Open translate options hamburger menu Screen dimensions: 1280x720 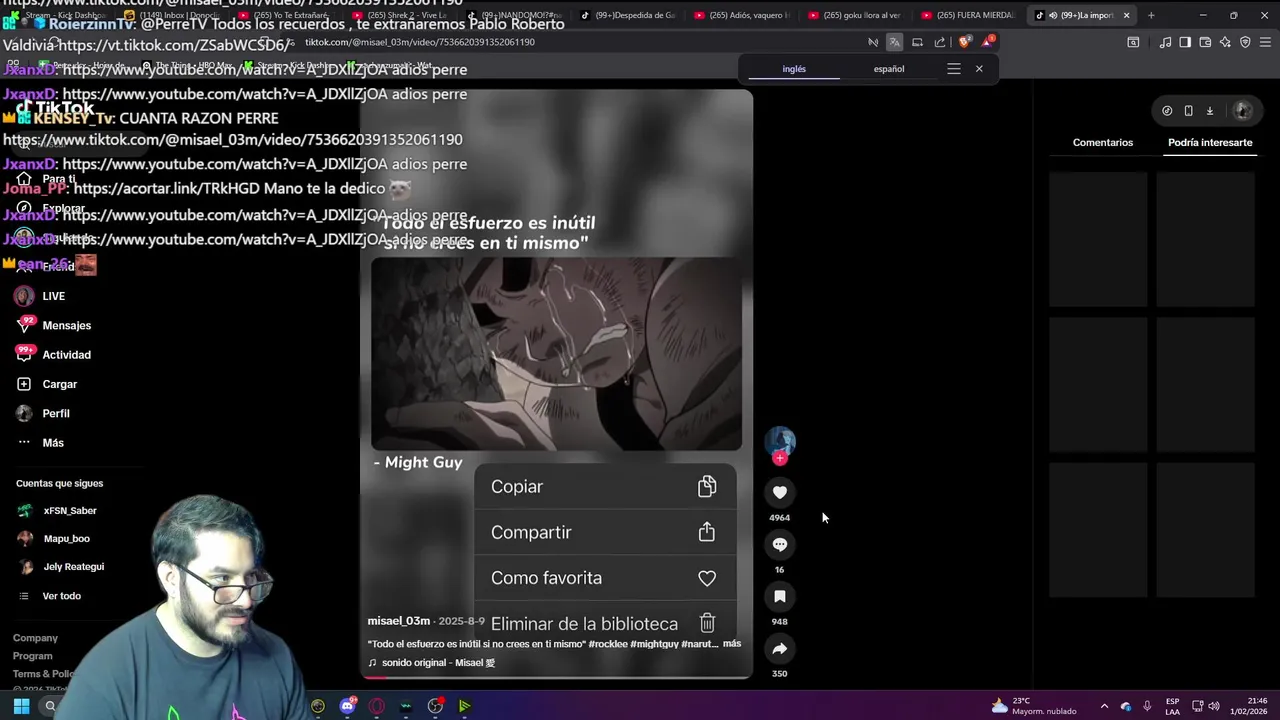click(x=954, y=69)
